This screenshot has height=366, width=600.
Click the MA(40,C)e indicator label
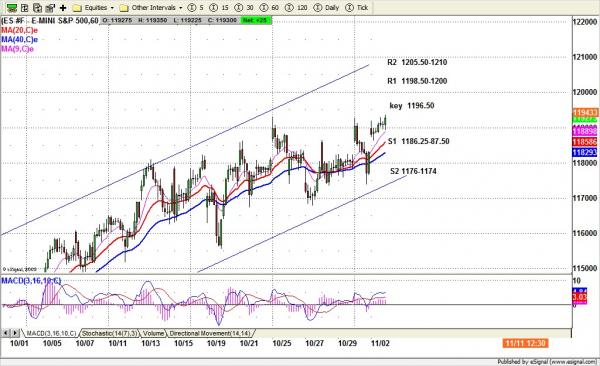click(20, 39)
